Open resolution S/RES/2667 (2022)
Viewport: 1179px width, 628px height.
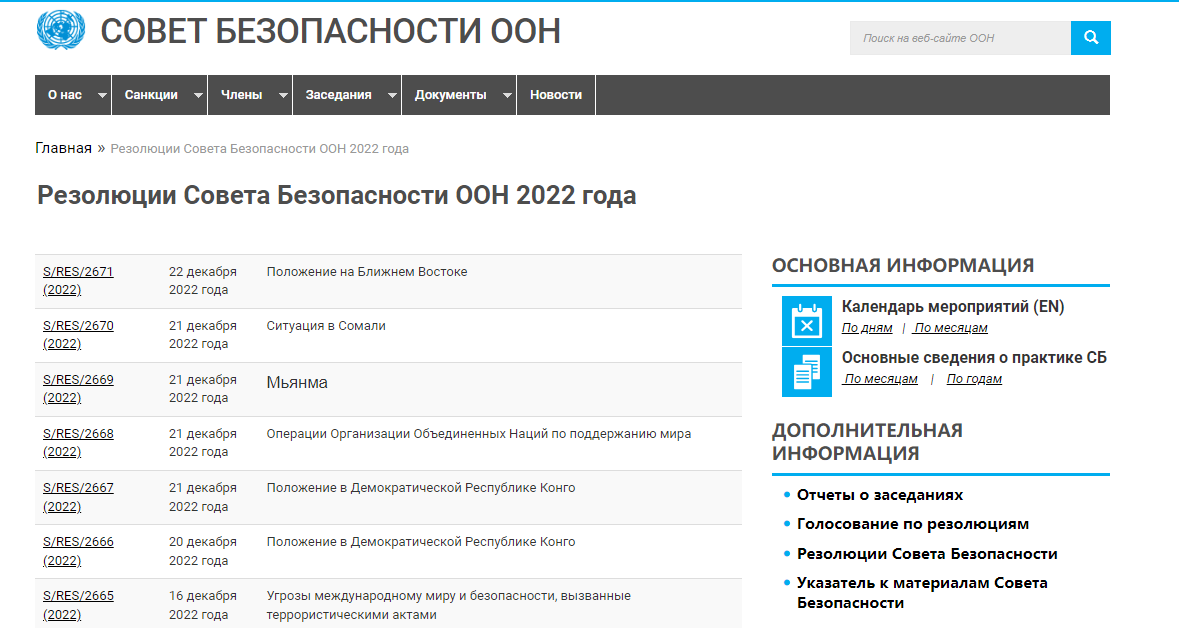[x=78, y=497]
